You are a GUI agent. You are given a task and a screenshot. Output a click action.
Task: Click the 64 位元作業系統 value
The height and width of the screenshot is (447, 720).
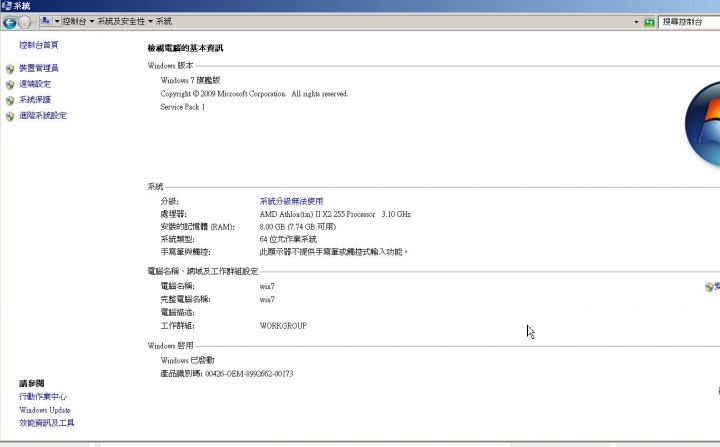[288, 239]
